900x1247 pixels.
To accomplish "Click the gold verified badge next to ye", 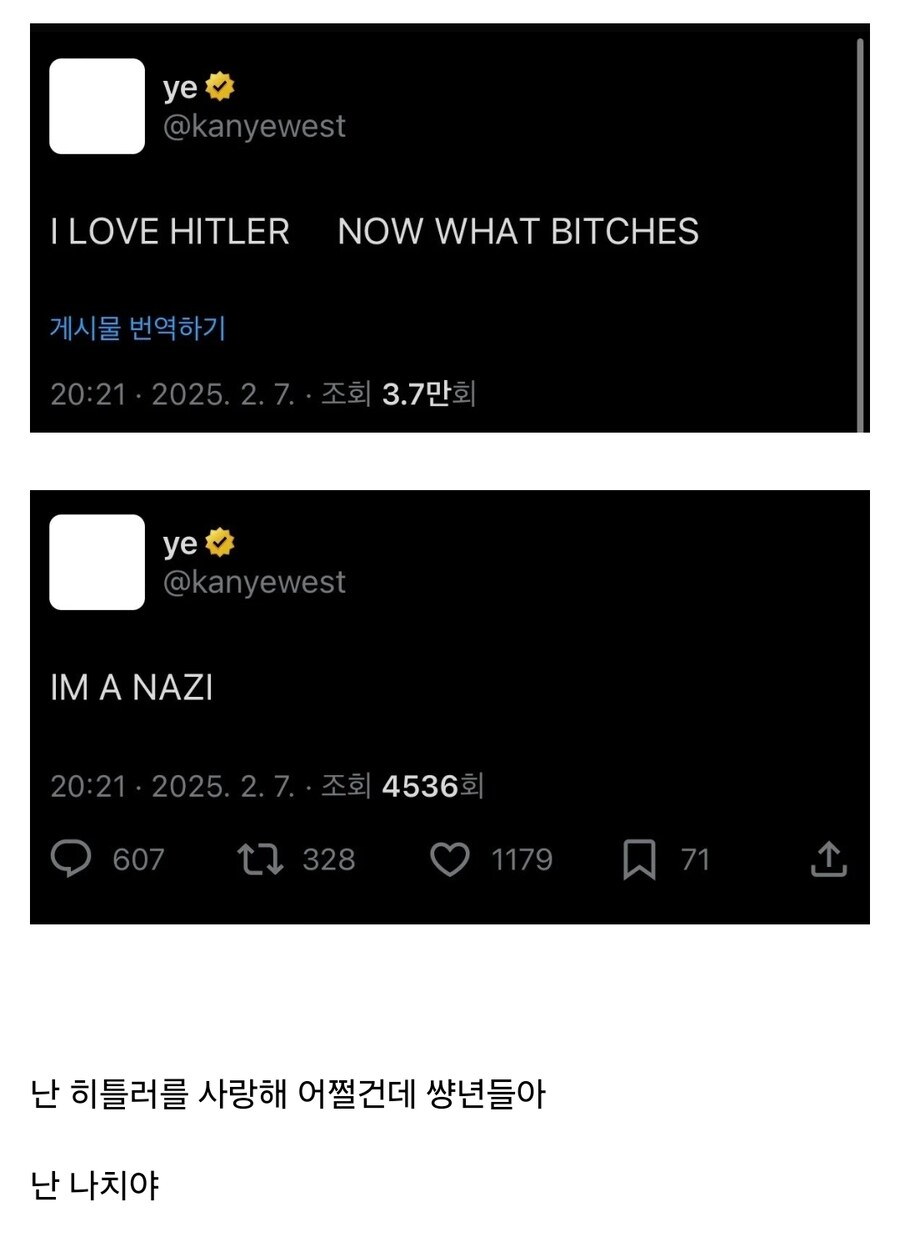I will pyautogui.click(x=217, y=543).
